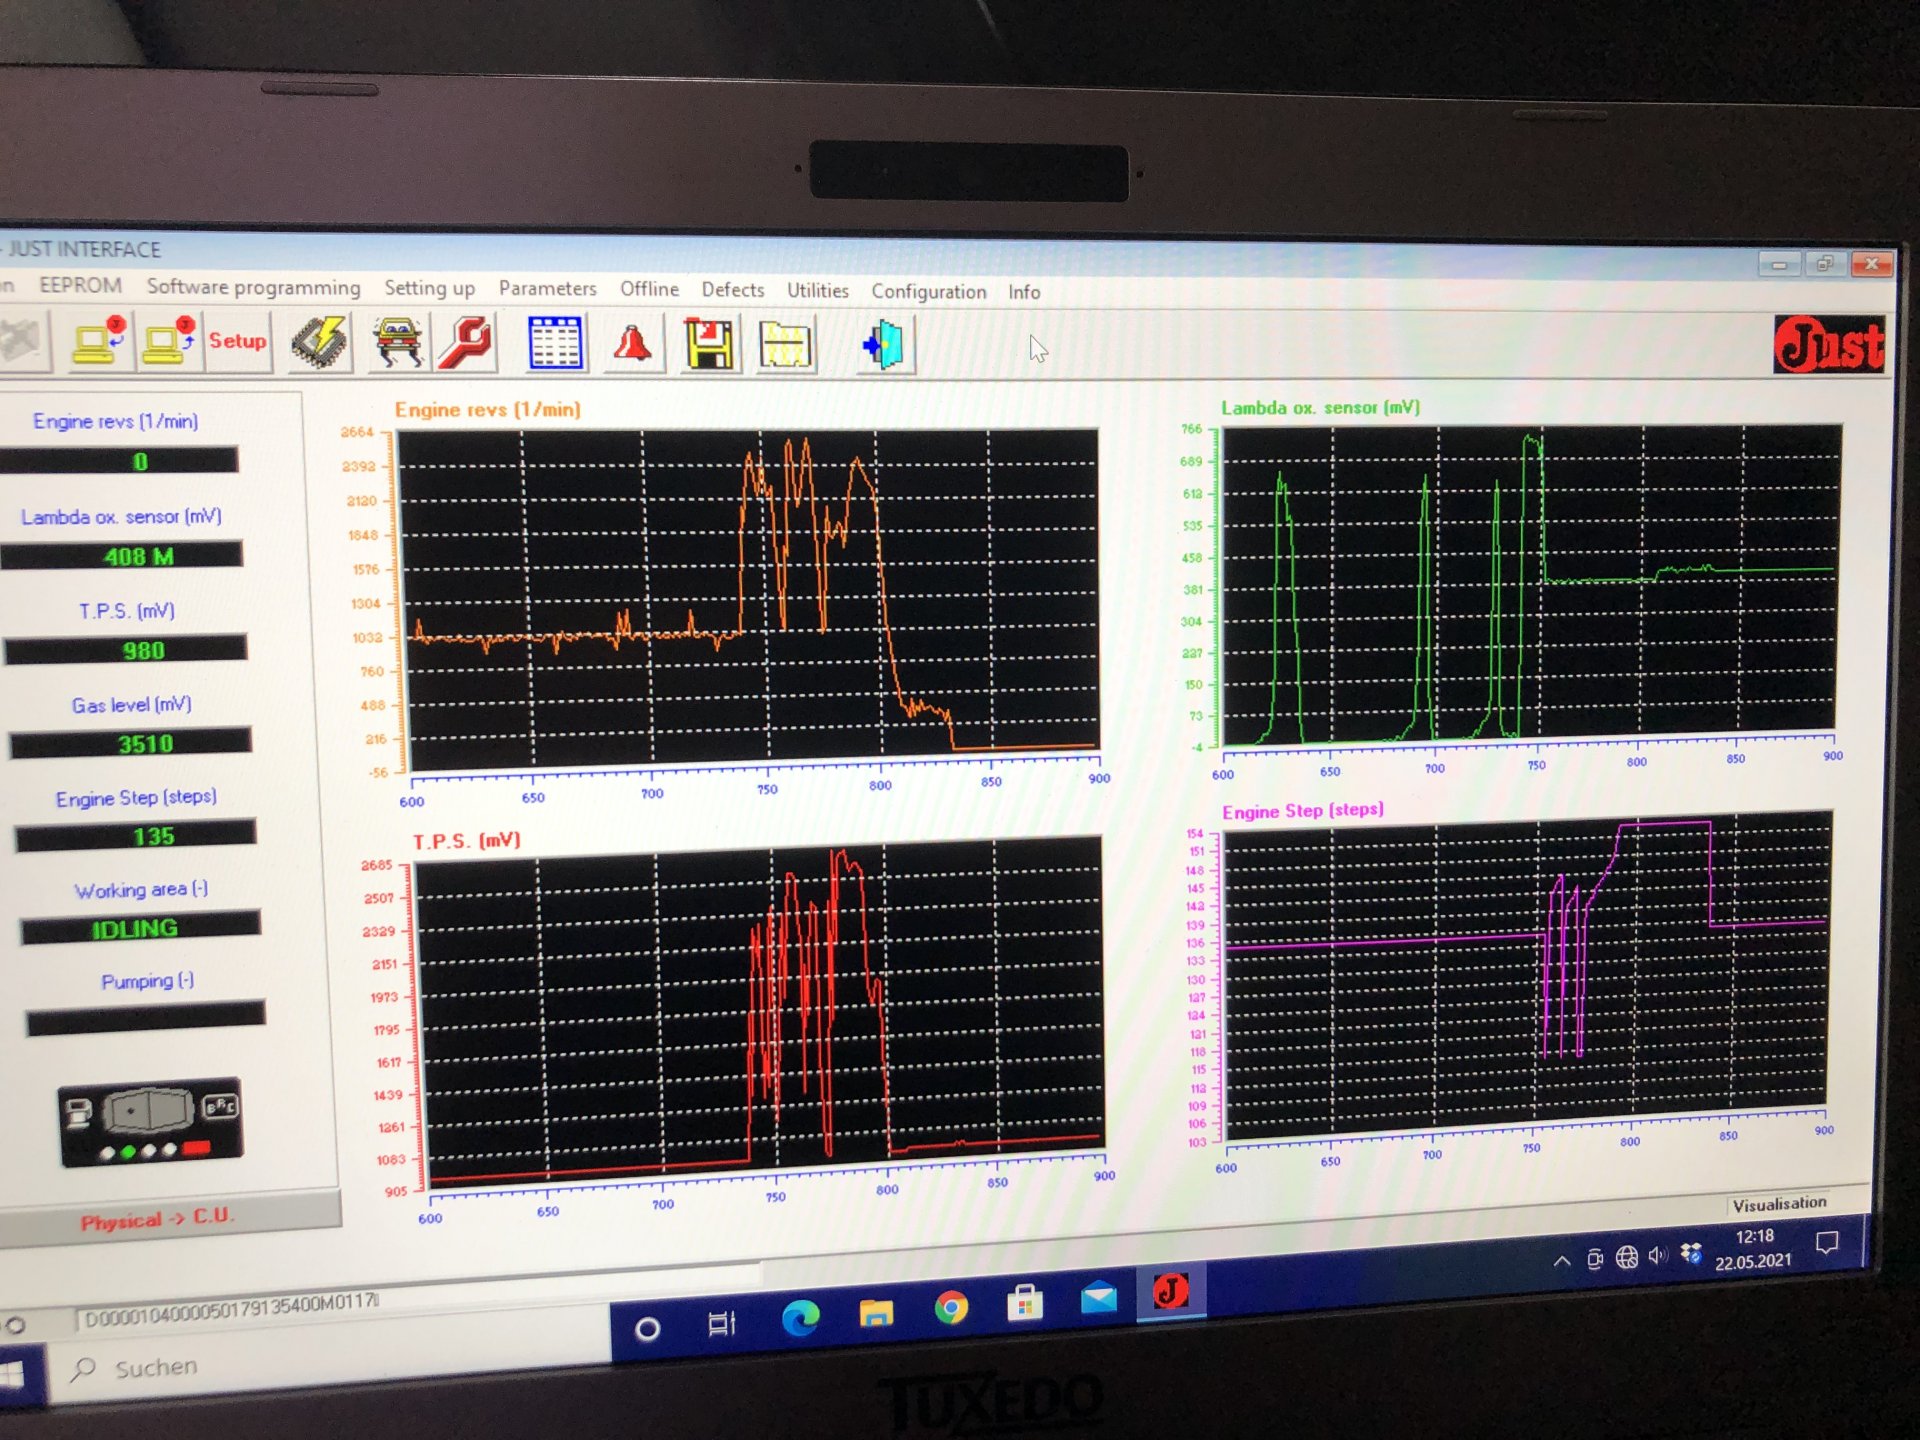
Task: Open the Offline menu
Action: 649,289
